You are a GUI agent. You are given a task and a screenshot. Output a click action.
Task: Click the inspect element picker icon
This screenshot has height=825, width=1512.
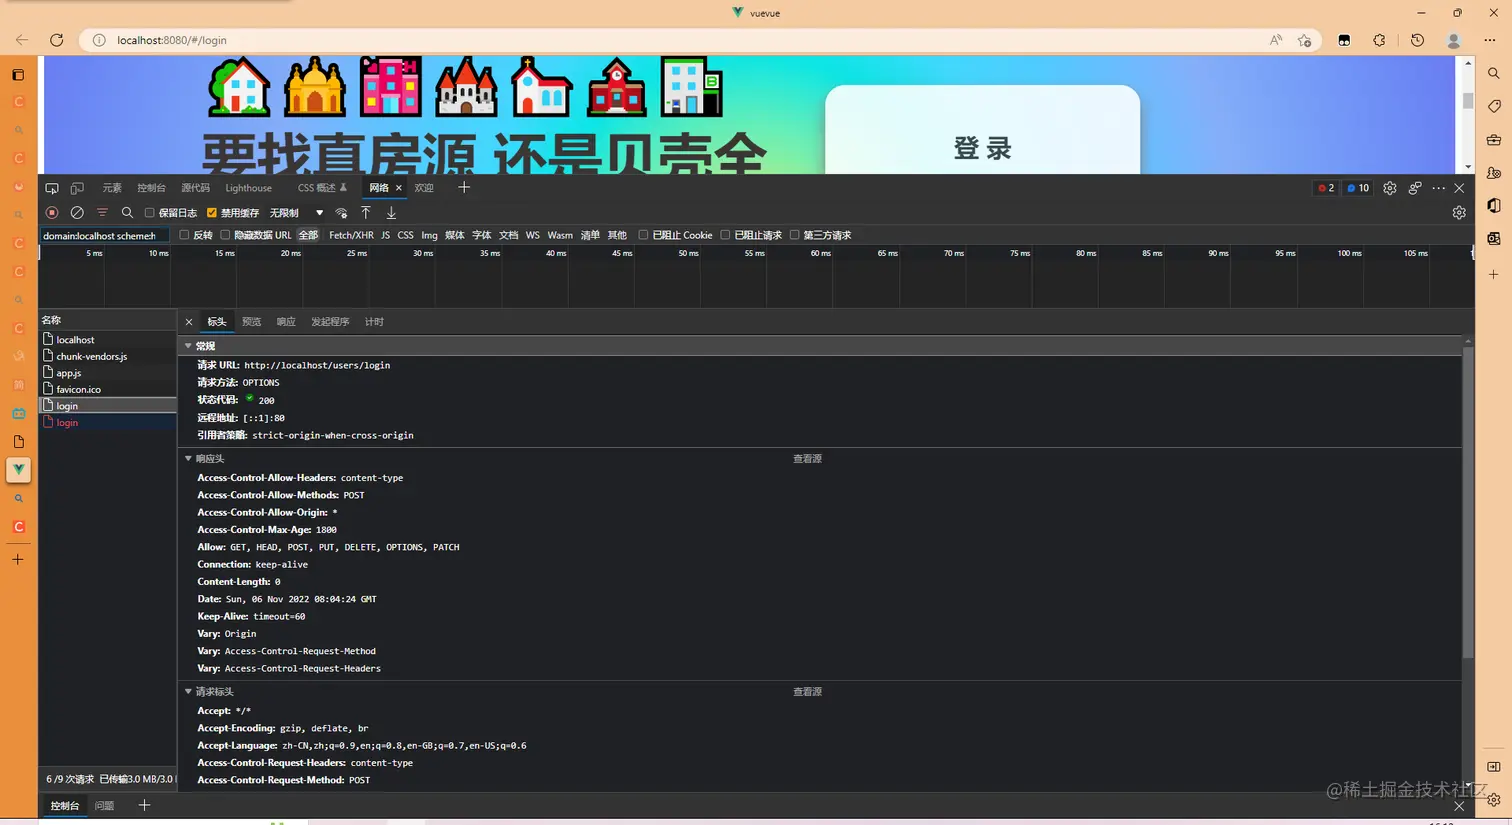tap(52, 188)
